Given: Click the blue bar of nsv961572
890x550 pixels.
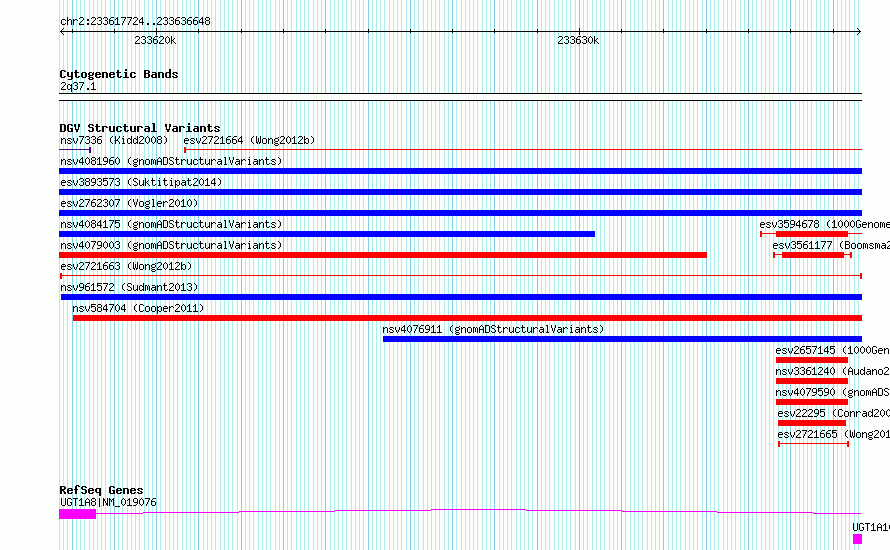Looking at the screenshot, I should point(461,297).
